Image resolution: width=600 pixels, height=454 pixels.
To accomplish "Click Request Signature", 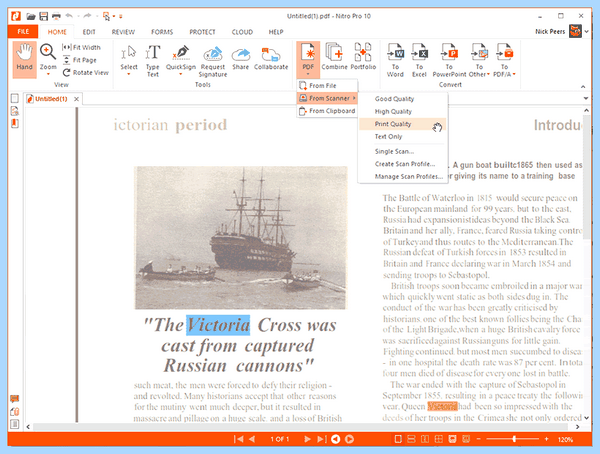I will pos(213,61).
